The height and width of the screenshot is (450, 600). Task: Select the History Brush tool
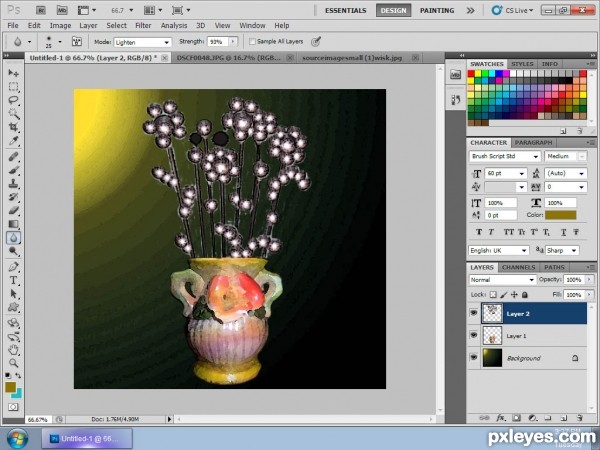click(x=13, y=197)
